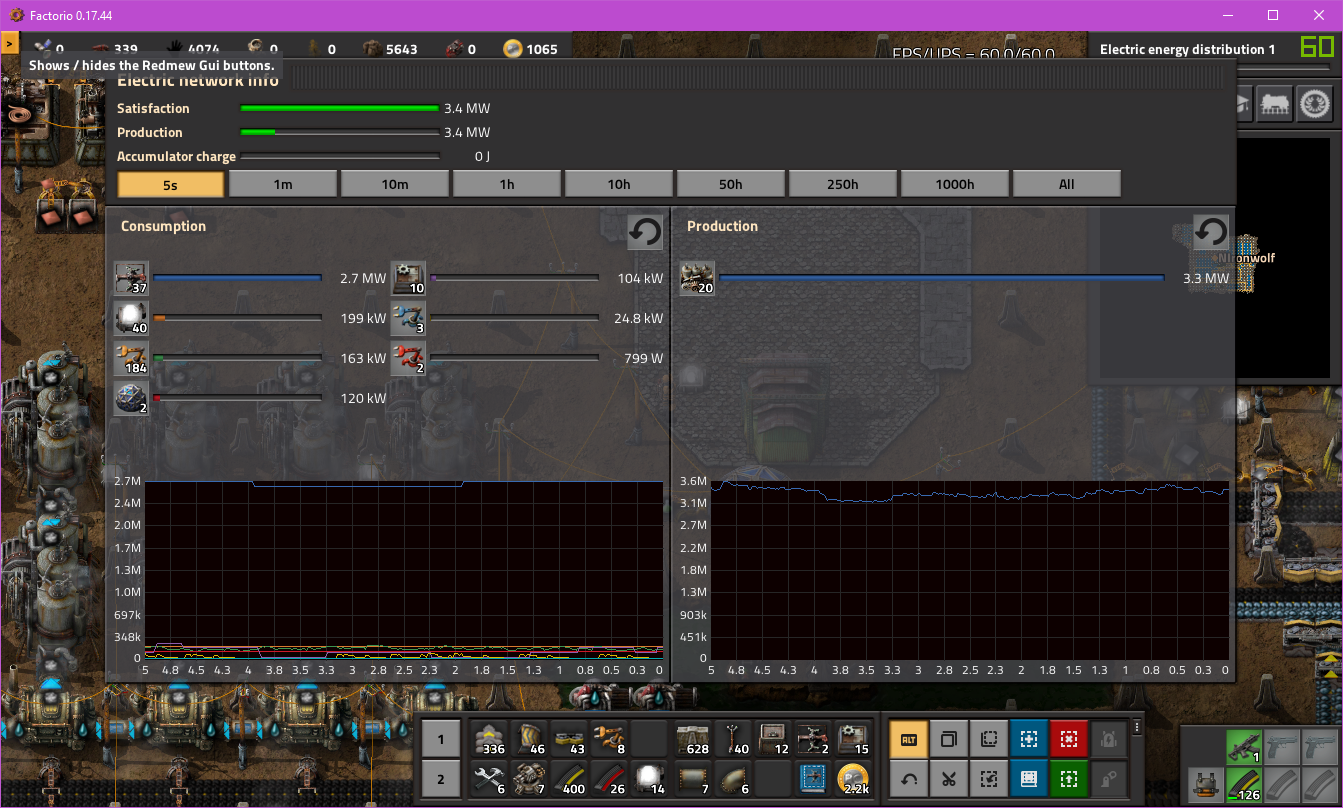Click the Production progress bar in network info
Screen dimensions: 1343x808
tap(340, 132)
